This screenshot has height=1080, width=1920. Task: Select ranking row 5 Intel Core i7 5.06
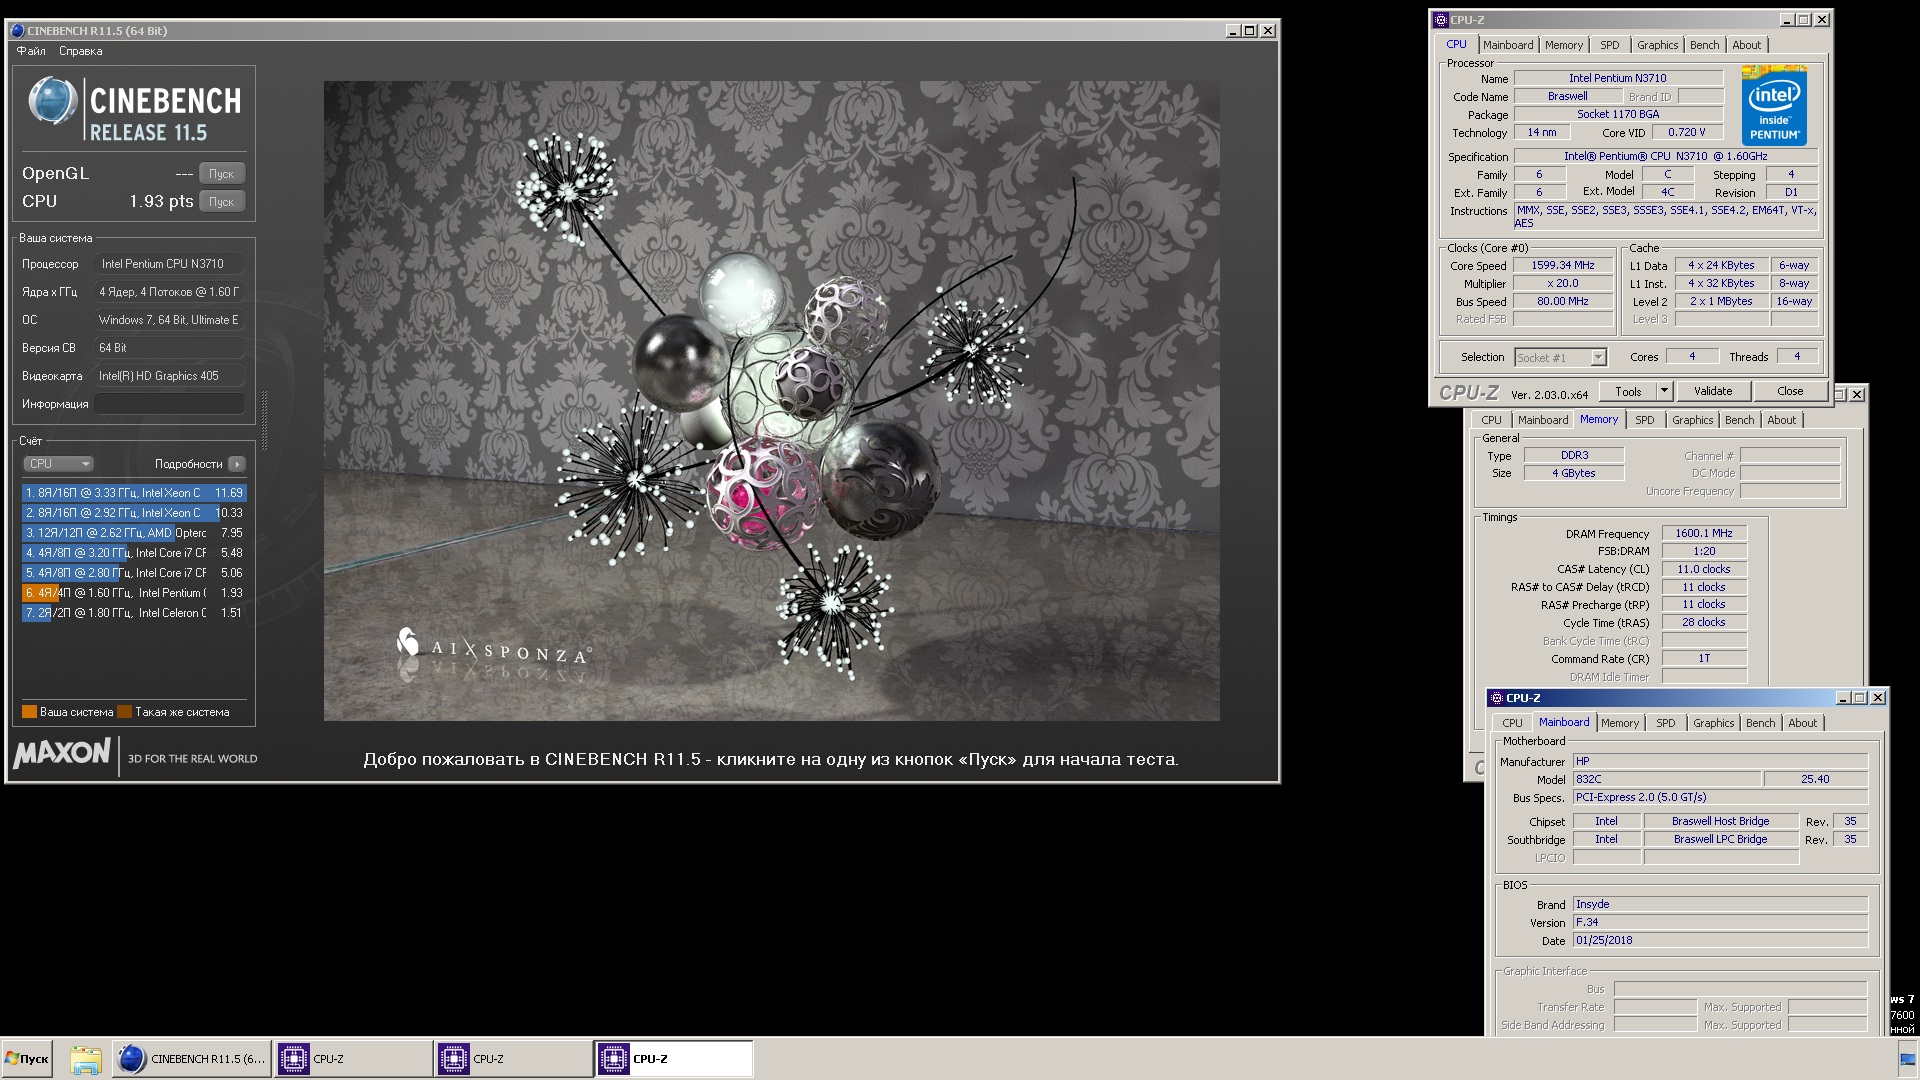tap(134, 573)
